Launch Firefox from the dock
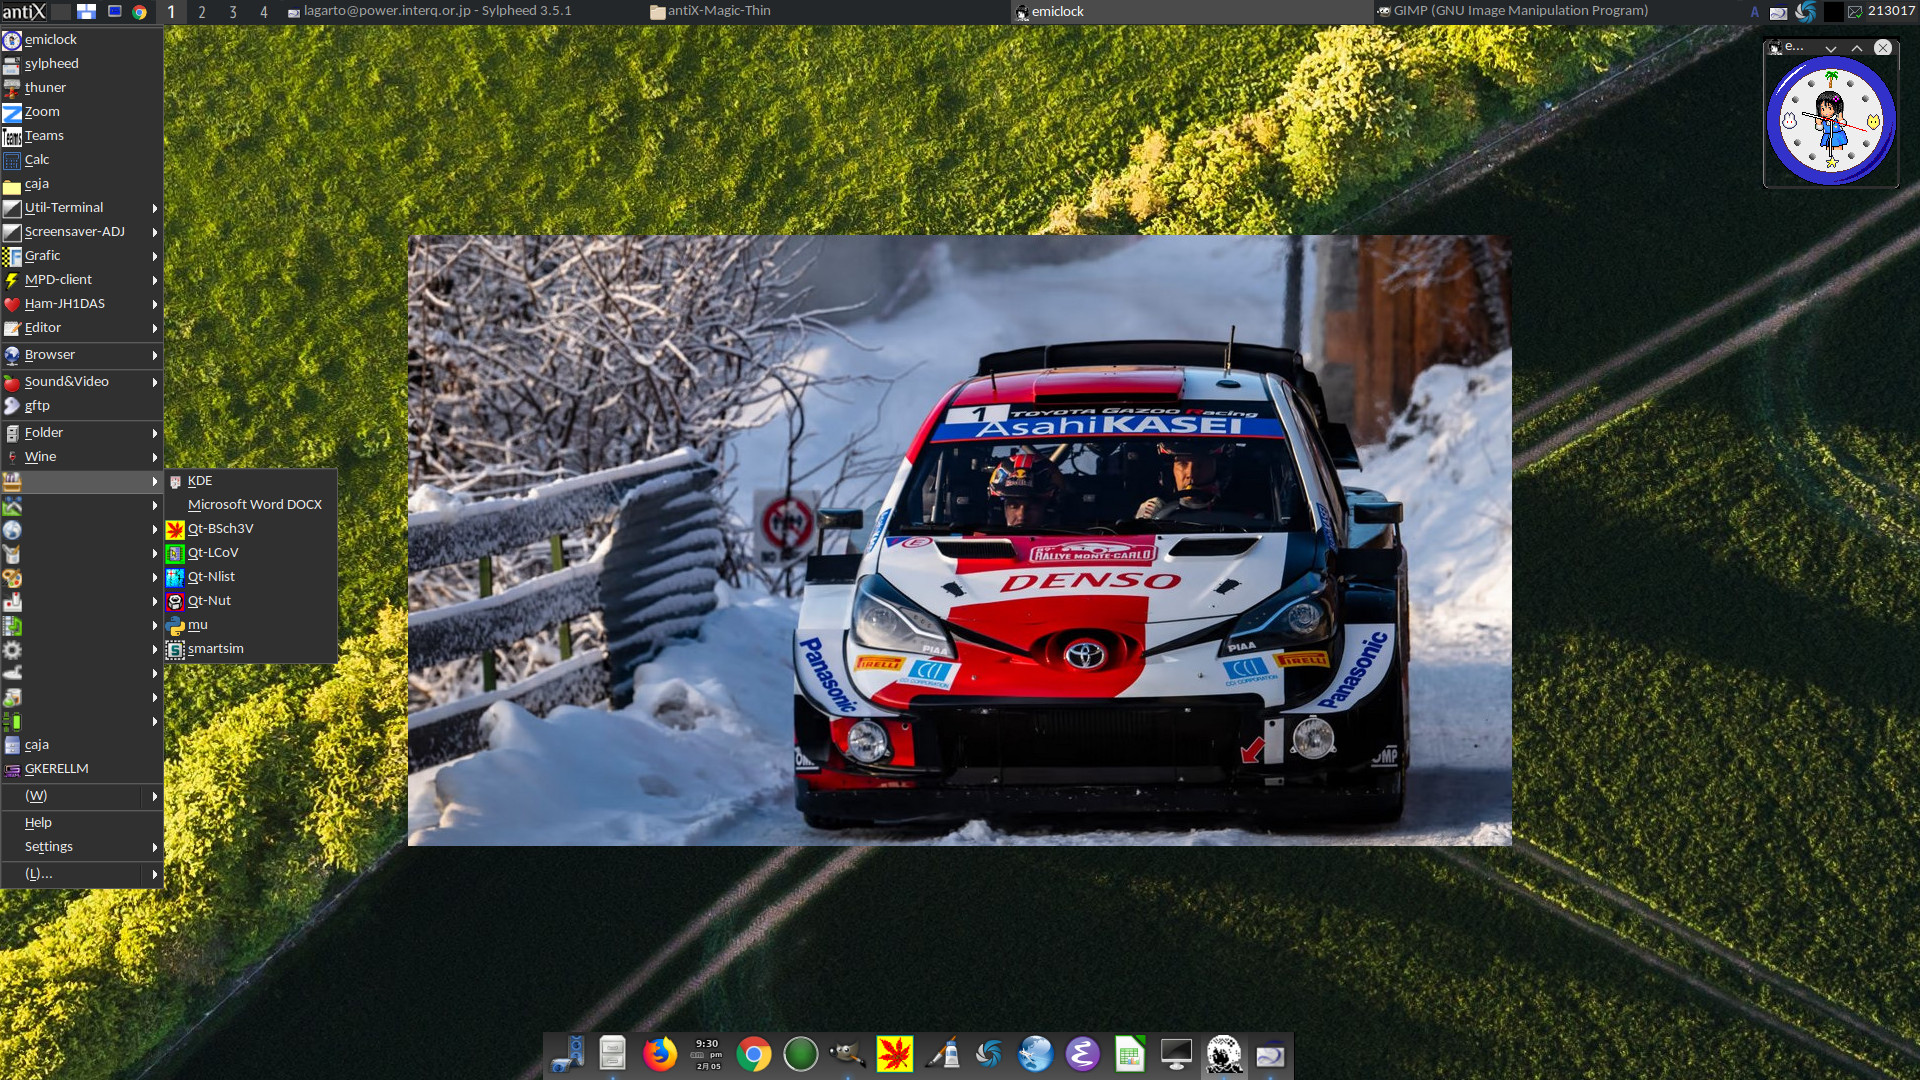The width and height of the screenshot is (1920, 1080). [659, 1054]
